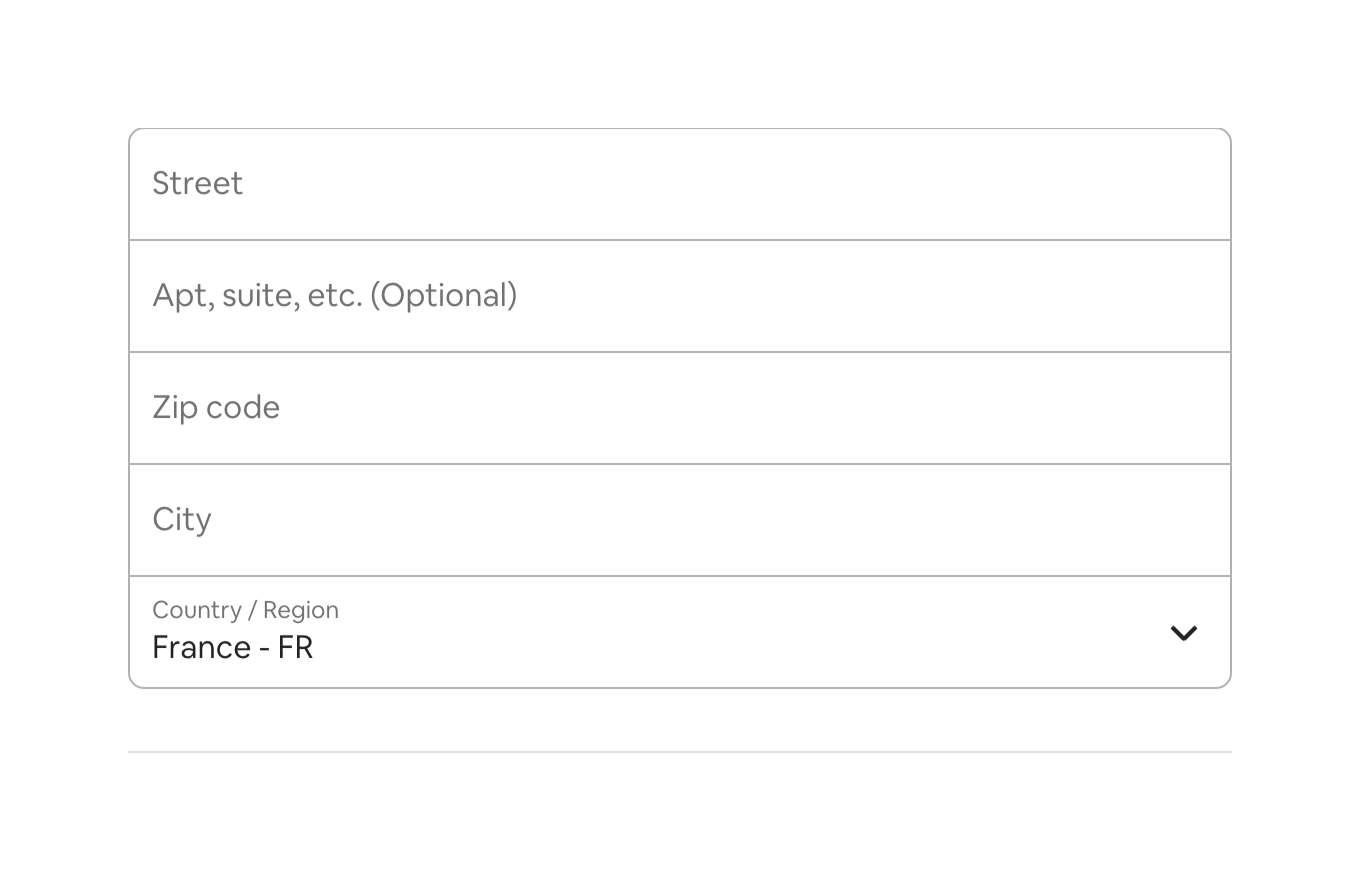This screenshot has height=882, width=1360.
Task: Click the 'Country / Region' label
Action: tap(245, 610)
